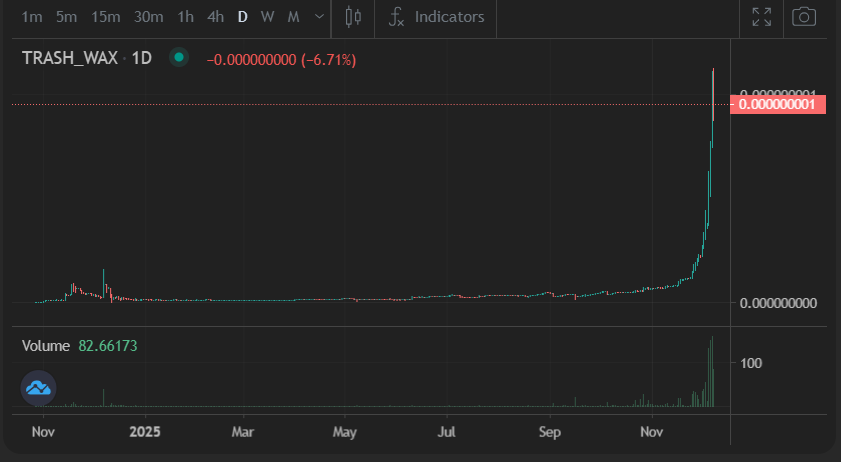This screenshot has width=841, height=462.
Task: Click the green market status dot
Action: coord(179,57)
